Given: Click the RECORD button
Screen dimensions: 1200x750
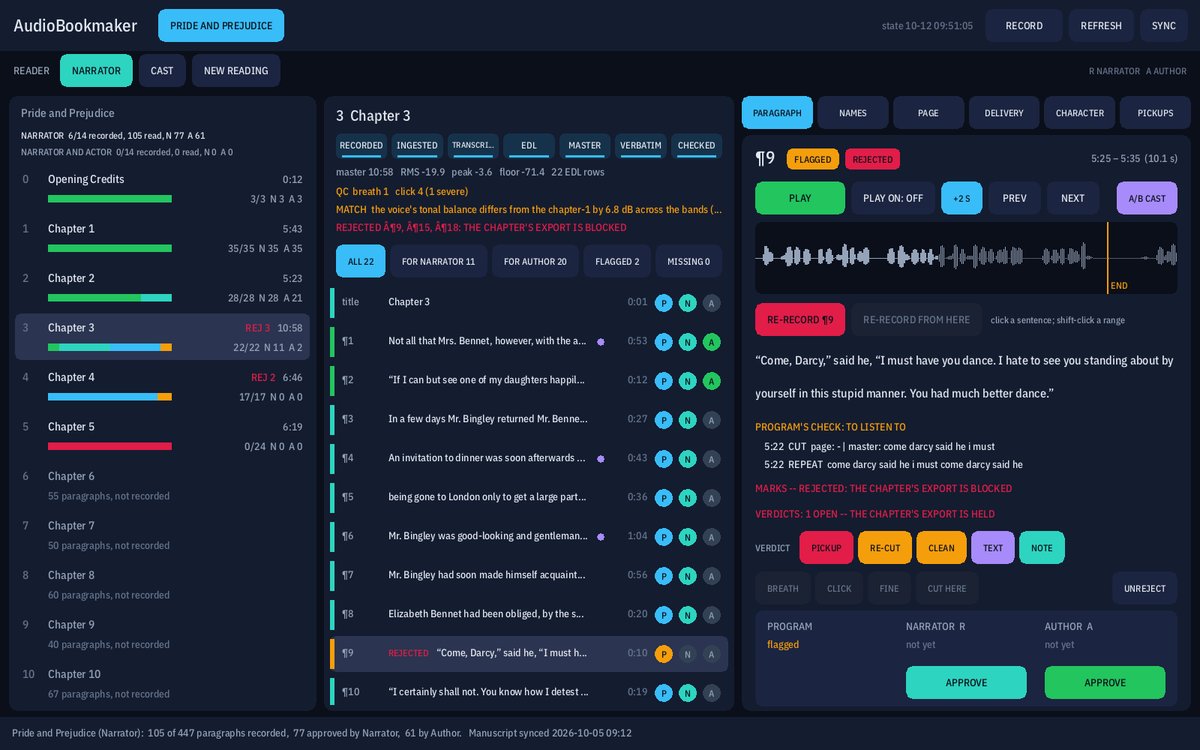Looking at the screenshot, I should (1024, 26).
